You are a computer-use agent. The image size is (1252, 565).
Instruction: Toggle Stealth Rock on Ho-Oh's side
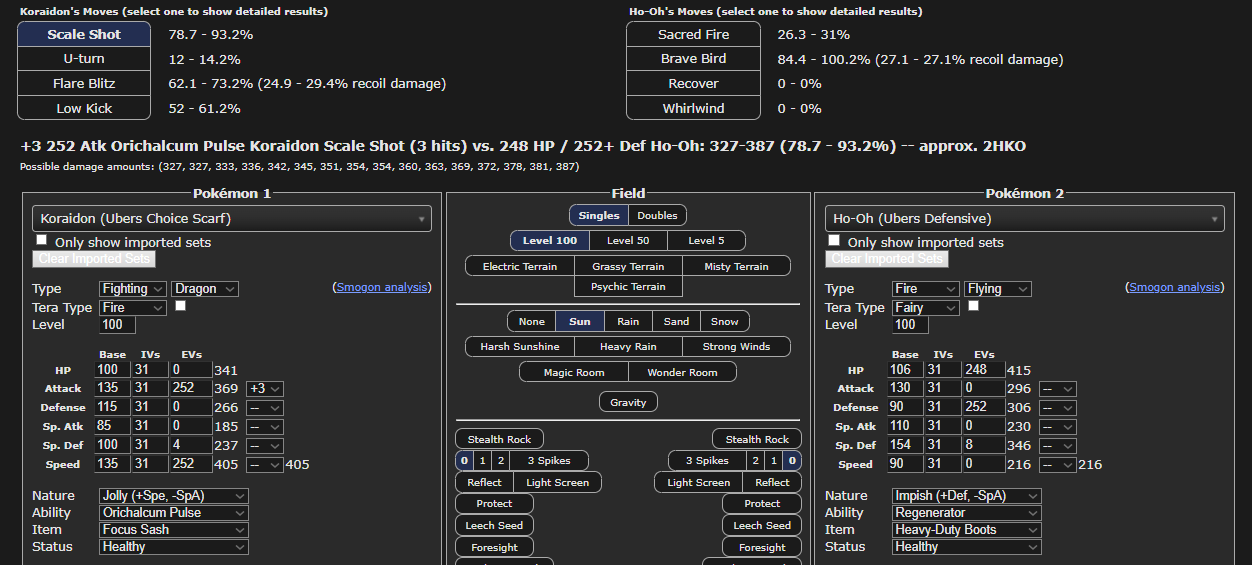757,439
